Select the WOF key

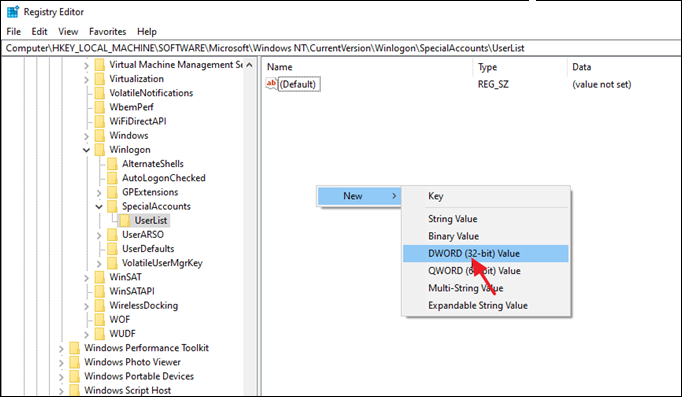(x=120, y=320)
